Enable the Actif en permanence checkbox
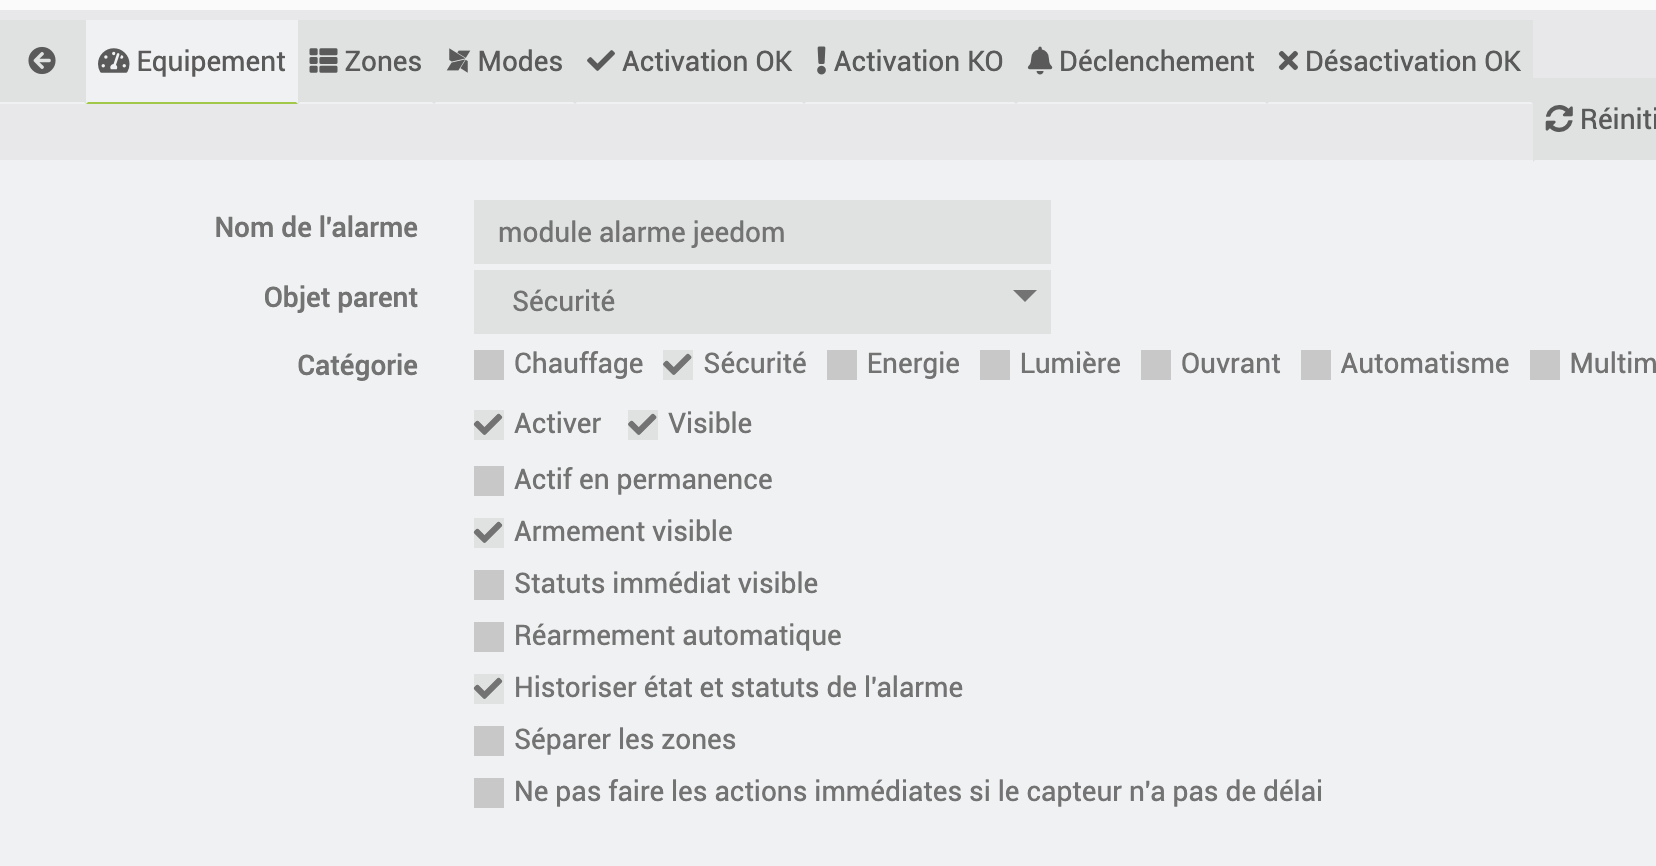The width and height of the screenshot is (1656, 866). tap(489, 481)
